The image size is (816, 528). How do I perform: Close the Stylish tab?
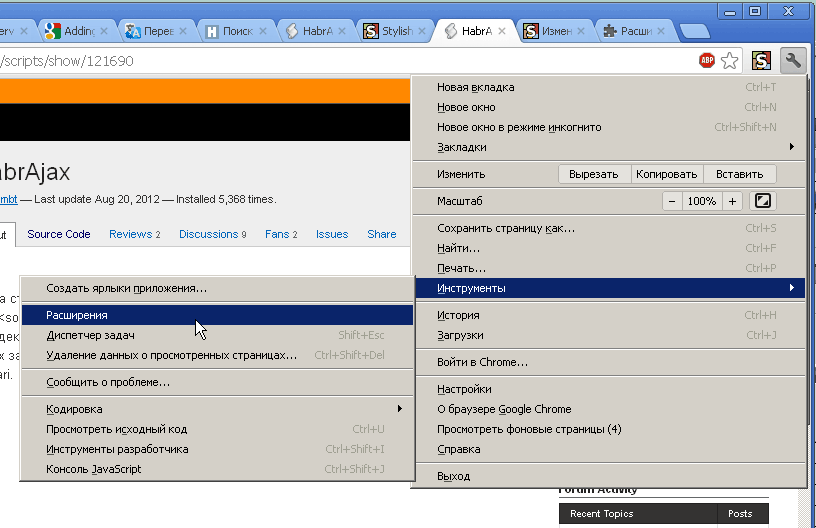pos(422,31)
